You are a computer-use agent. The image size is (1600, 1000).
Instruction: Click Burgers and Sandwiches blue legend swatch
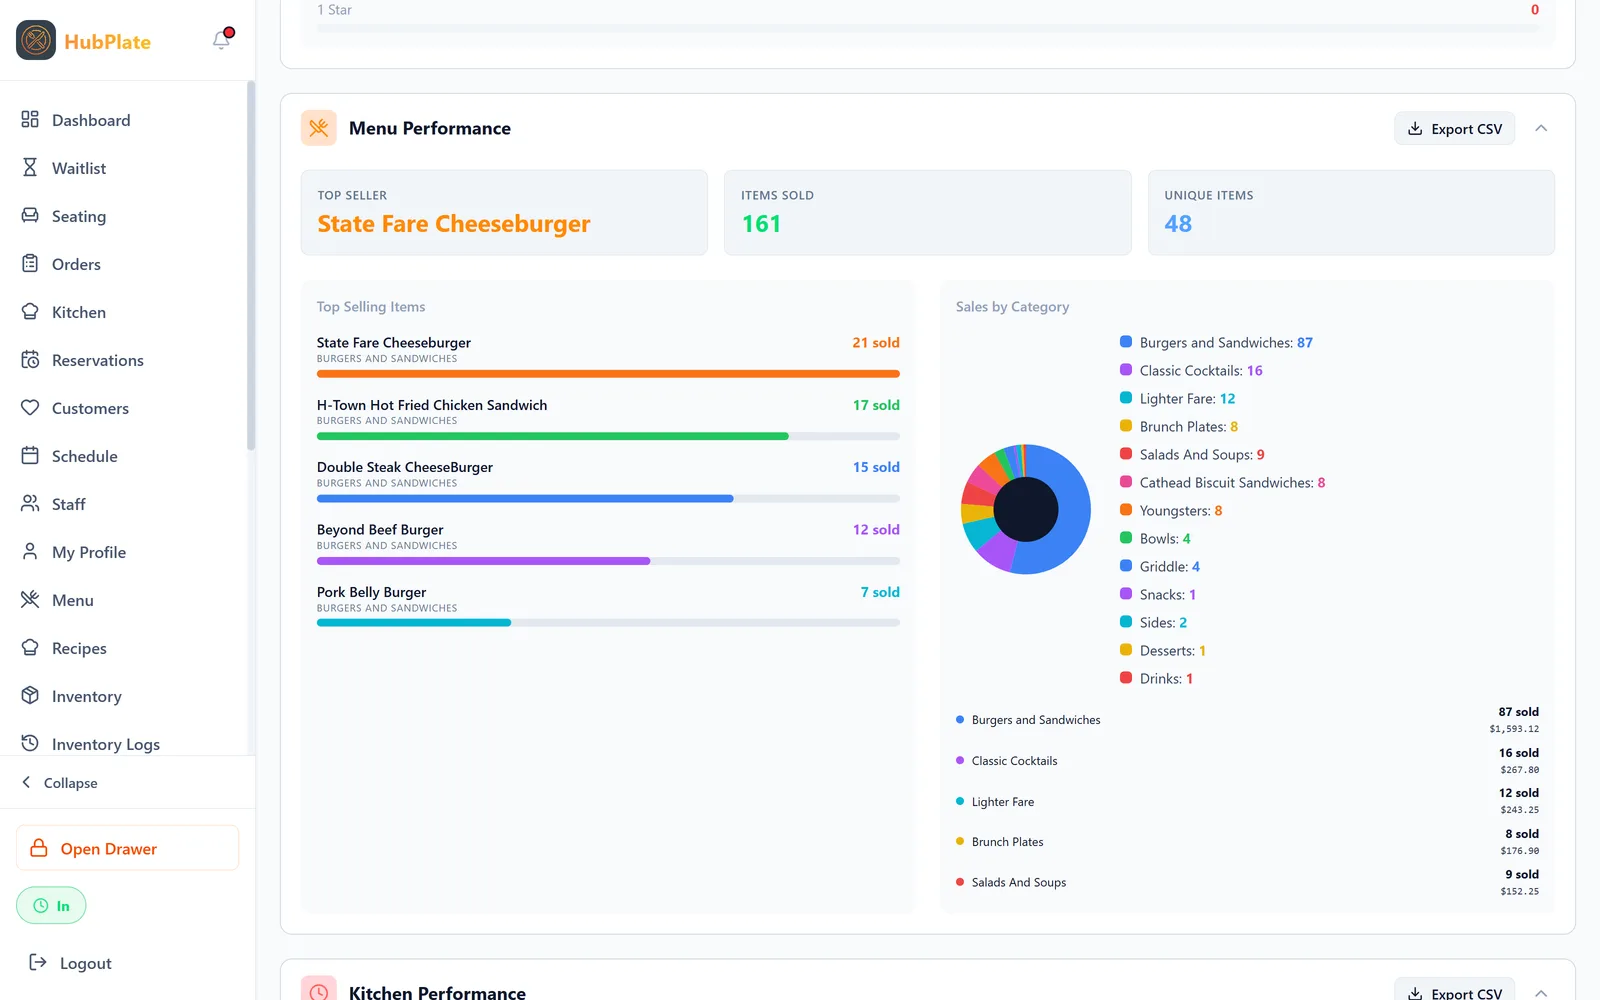[1126, 342]
